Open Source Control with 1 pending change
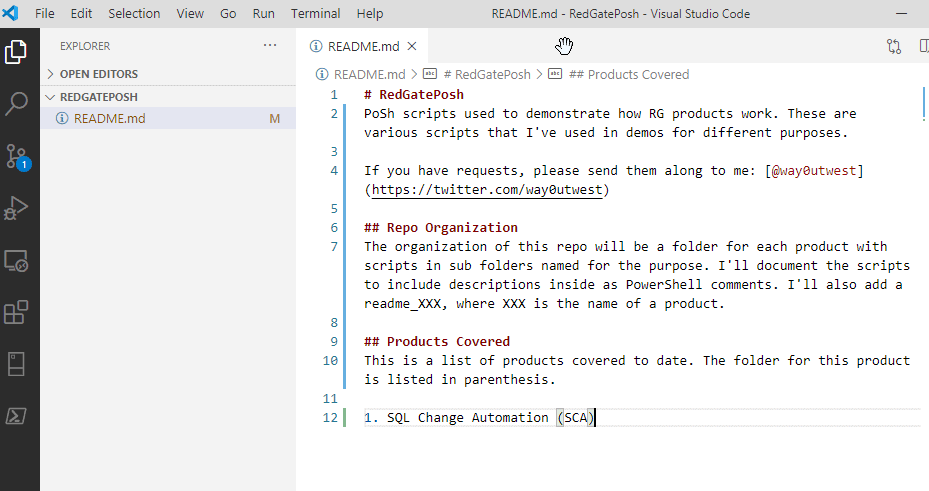 click(x=17, y=156)
